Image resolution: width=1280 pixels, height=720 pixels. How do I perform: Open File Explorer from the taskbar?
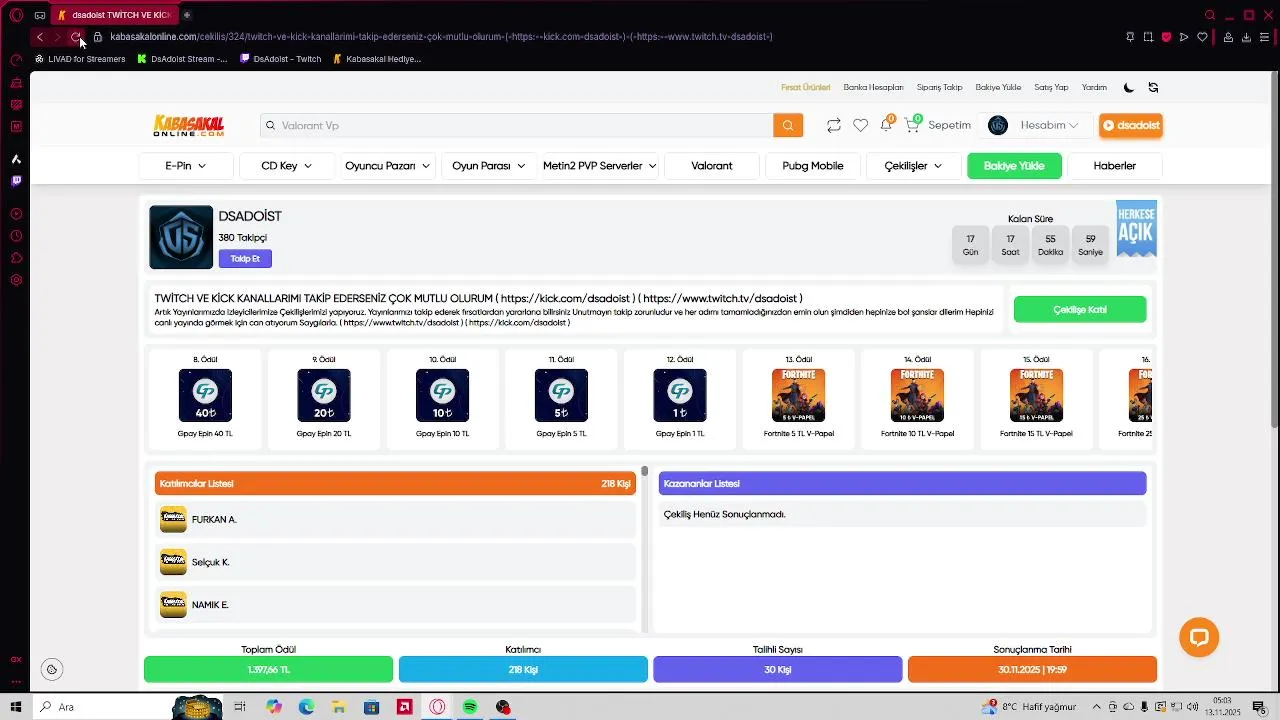pos(339,707)
